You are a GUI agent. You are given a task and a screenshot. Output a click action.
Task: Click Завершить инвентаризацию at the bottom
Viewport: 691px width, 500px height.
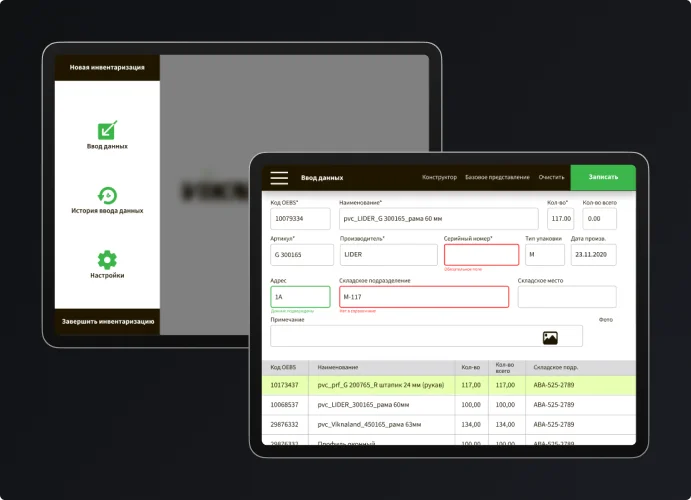point(107,321)
